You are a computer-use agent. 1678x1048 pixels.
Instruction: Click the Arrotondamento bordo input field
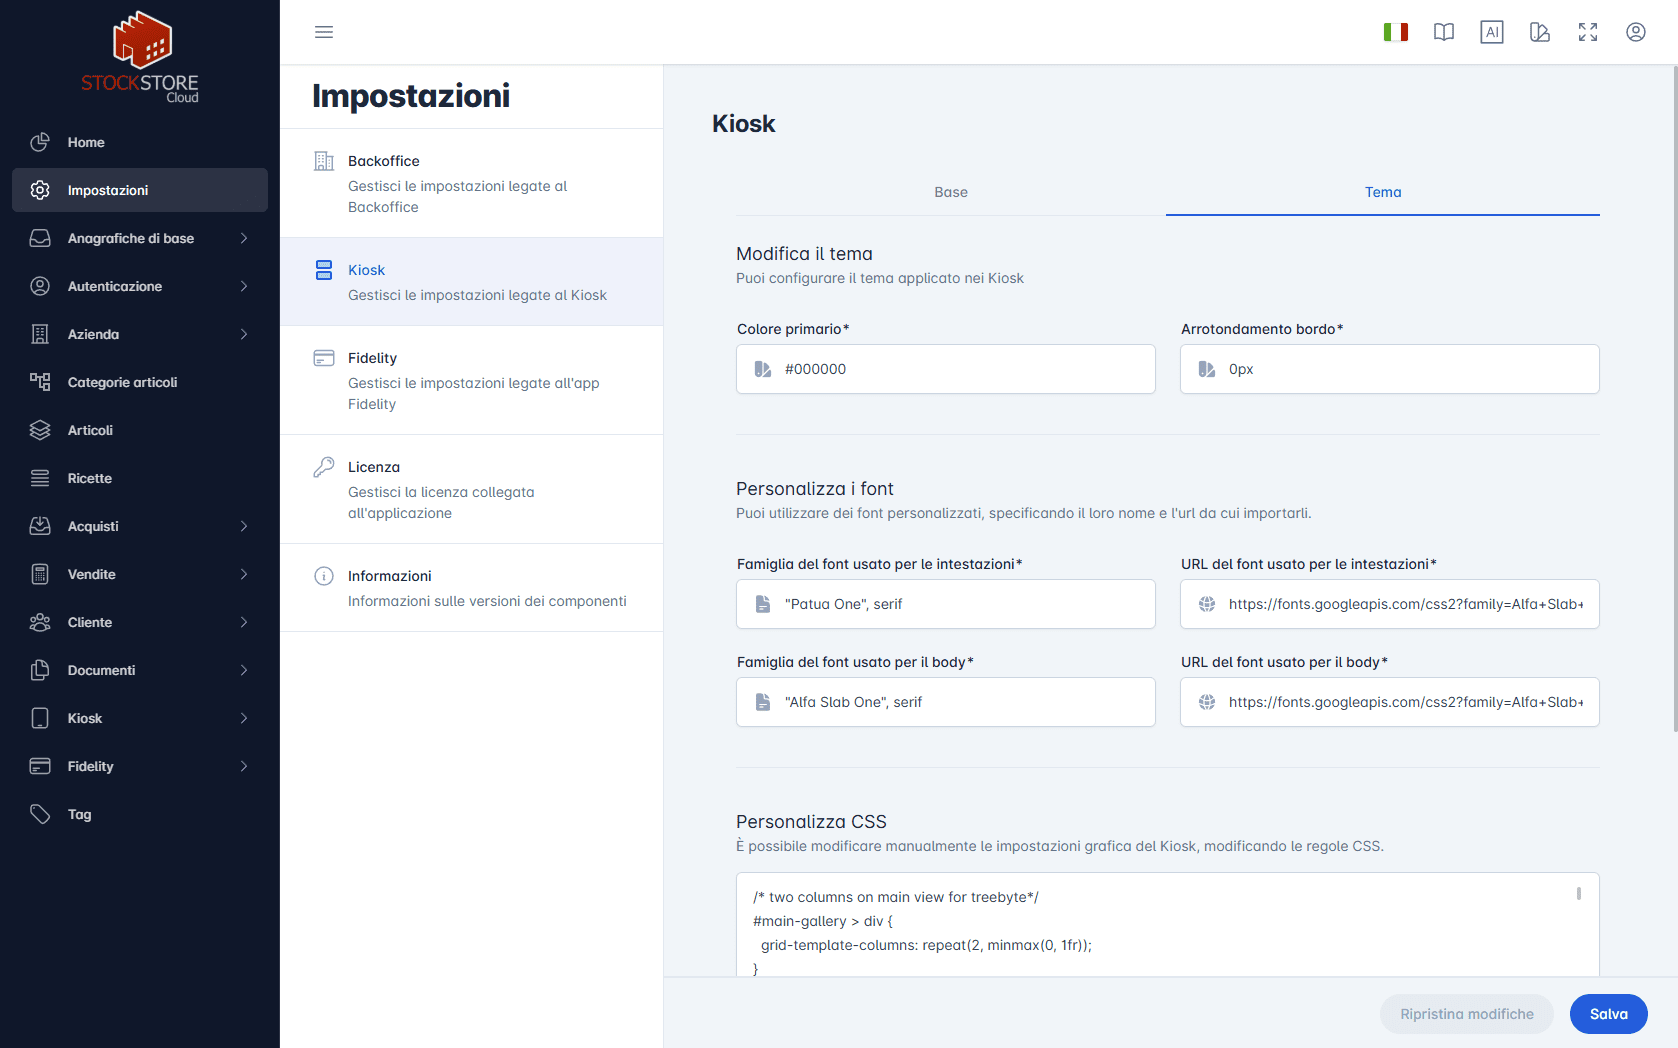(1389, 369)
